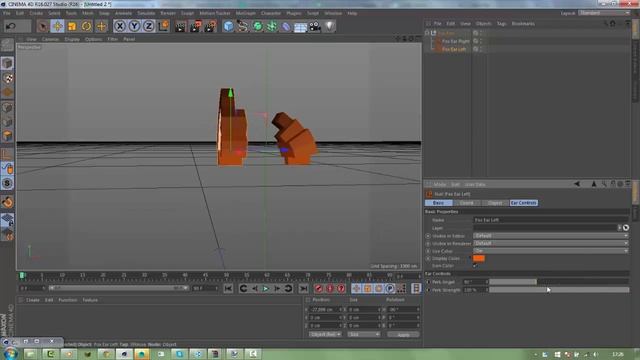This screenshot has width=640, height=360.
Task: Switch to the Ear Controls tab
Action: point(524,203)
